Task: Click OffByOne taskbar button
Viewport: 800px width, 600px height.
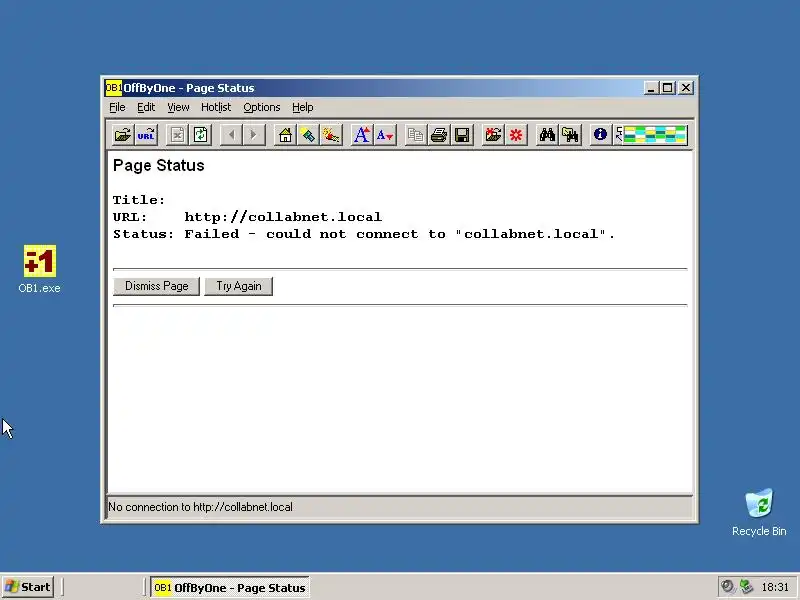Action: click(230, 587)
